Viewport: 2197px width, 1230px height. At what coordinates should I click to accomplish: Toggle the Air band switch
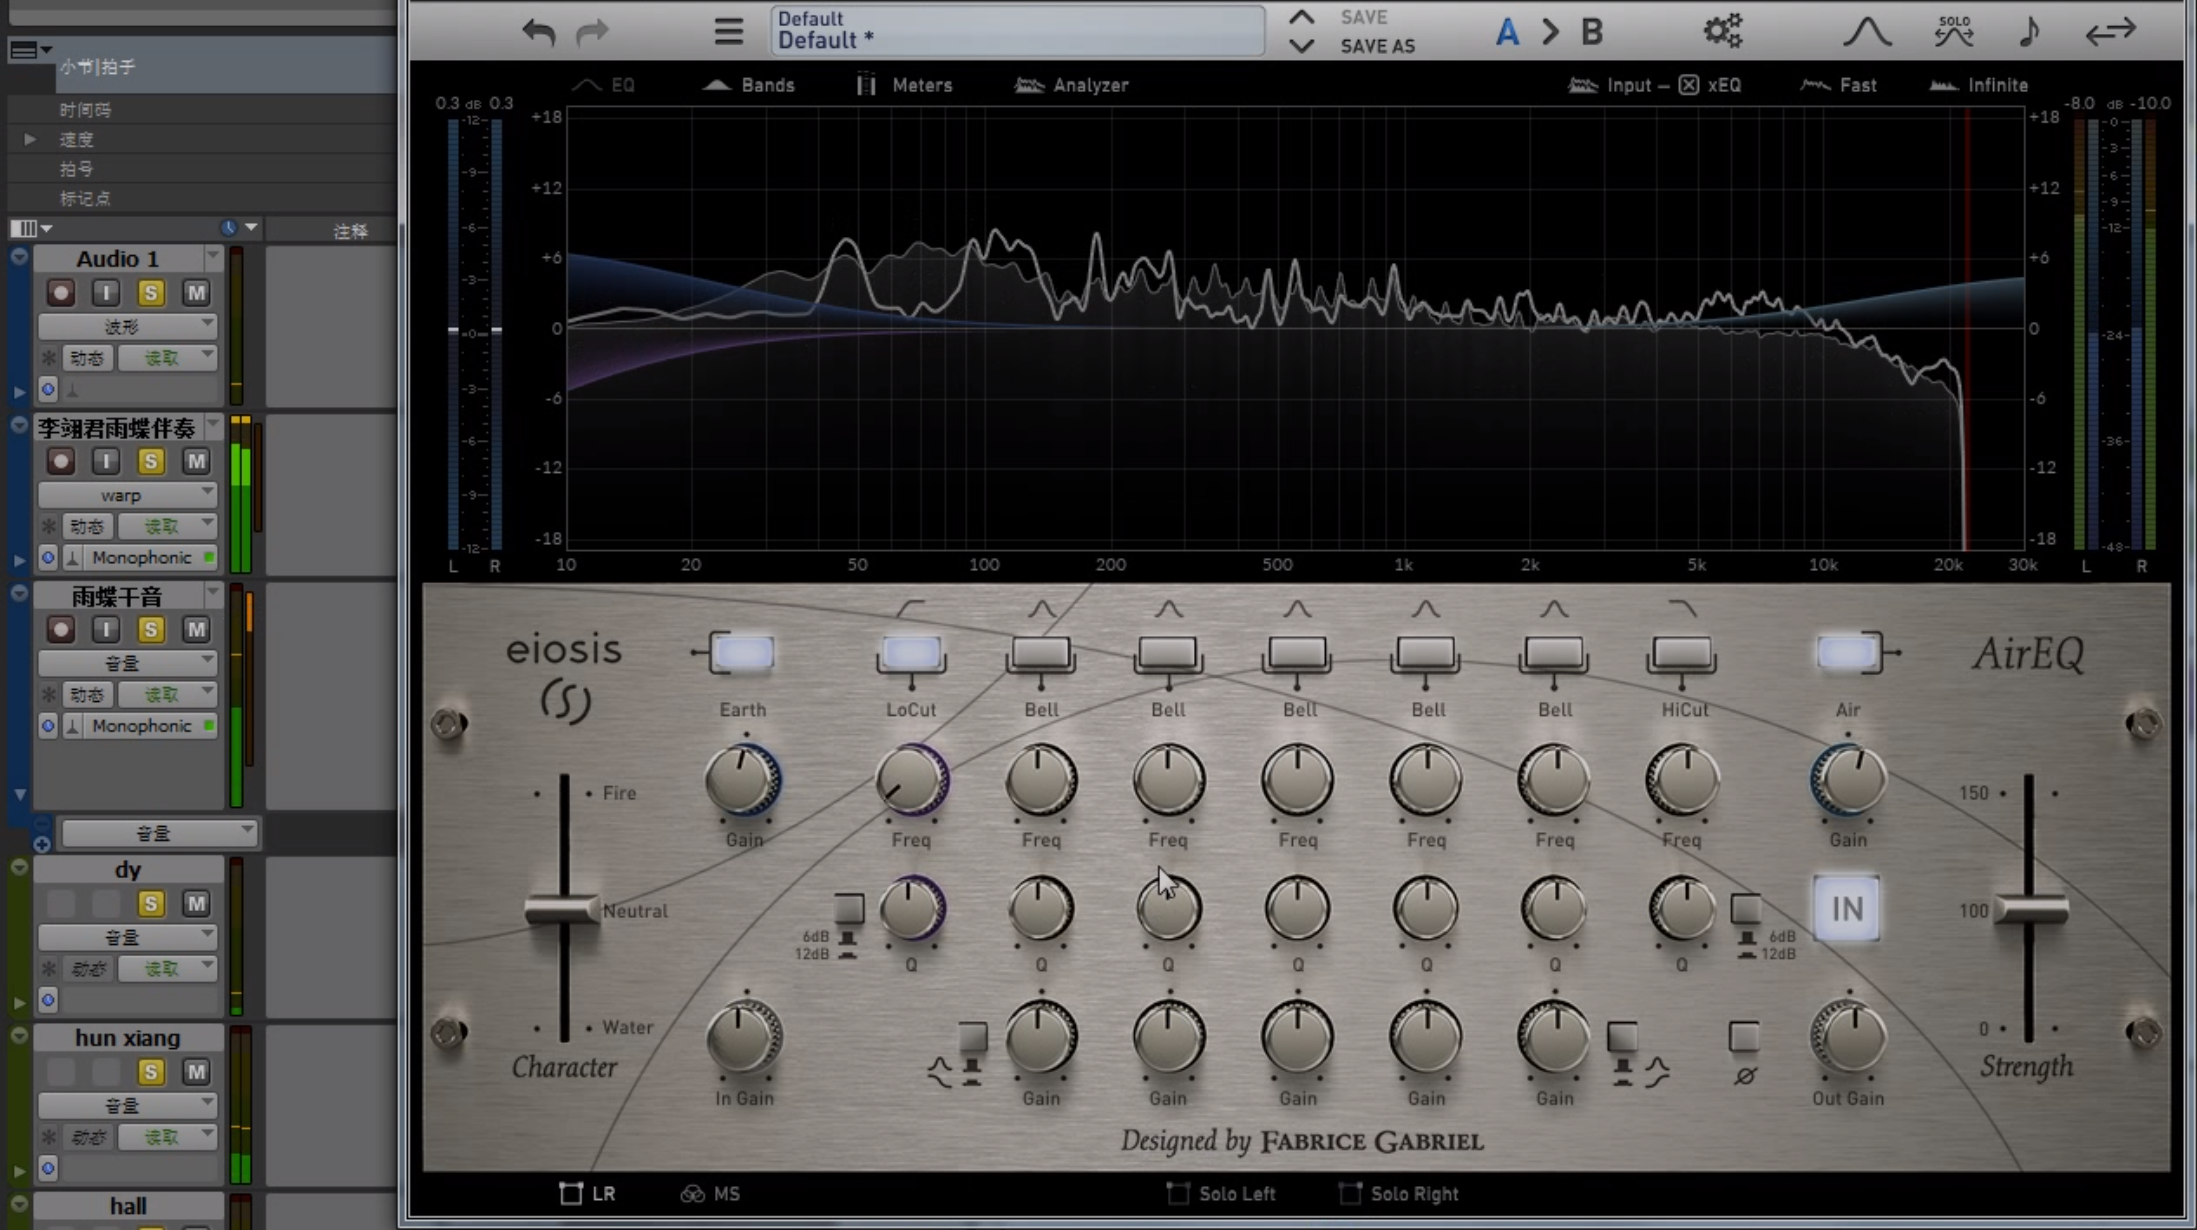[x=1847, y=654]
